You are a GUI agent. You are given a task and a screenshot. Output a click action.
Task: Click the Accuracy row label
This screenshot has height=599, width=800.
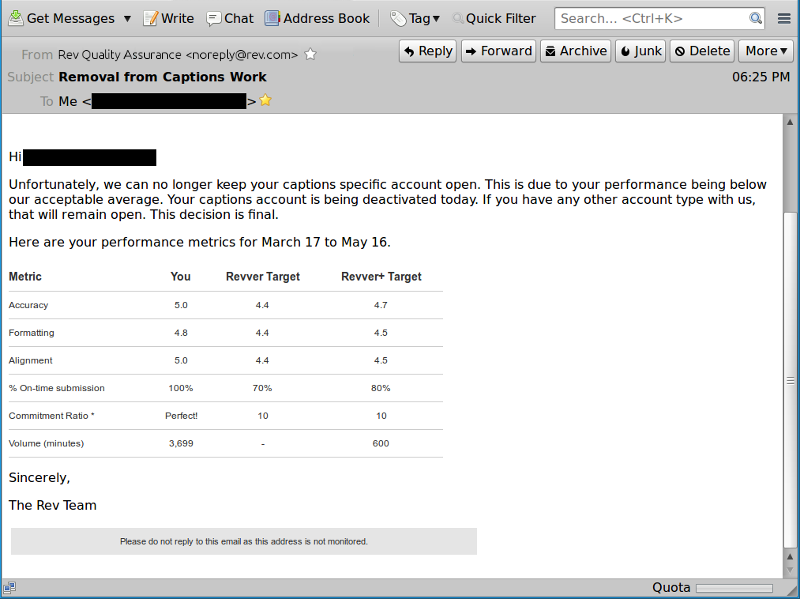(x=28, y=305)
